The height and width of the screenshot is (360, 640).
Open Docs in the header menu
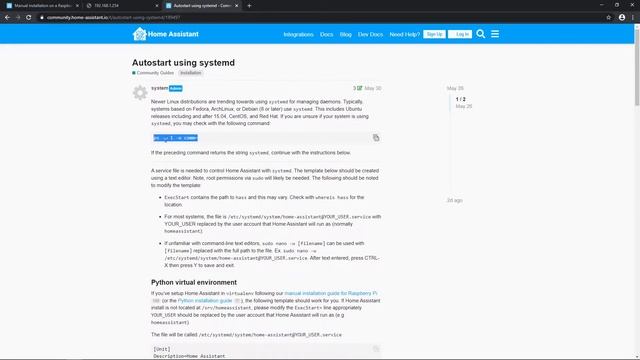327,34
